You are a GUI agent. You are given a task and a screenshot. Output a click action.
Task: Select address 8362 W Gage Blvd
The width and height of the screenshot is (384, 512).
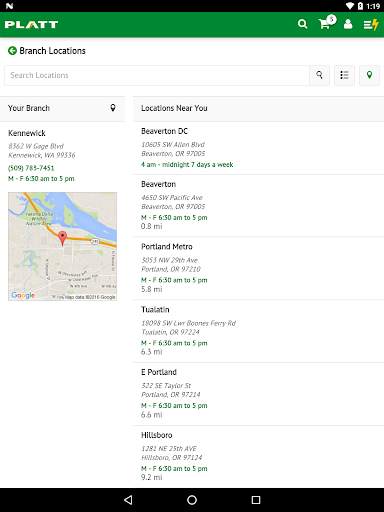[x=36, y=146]
